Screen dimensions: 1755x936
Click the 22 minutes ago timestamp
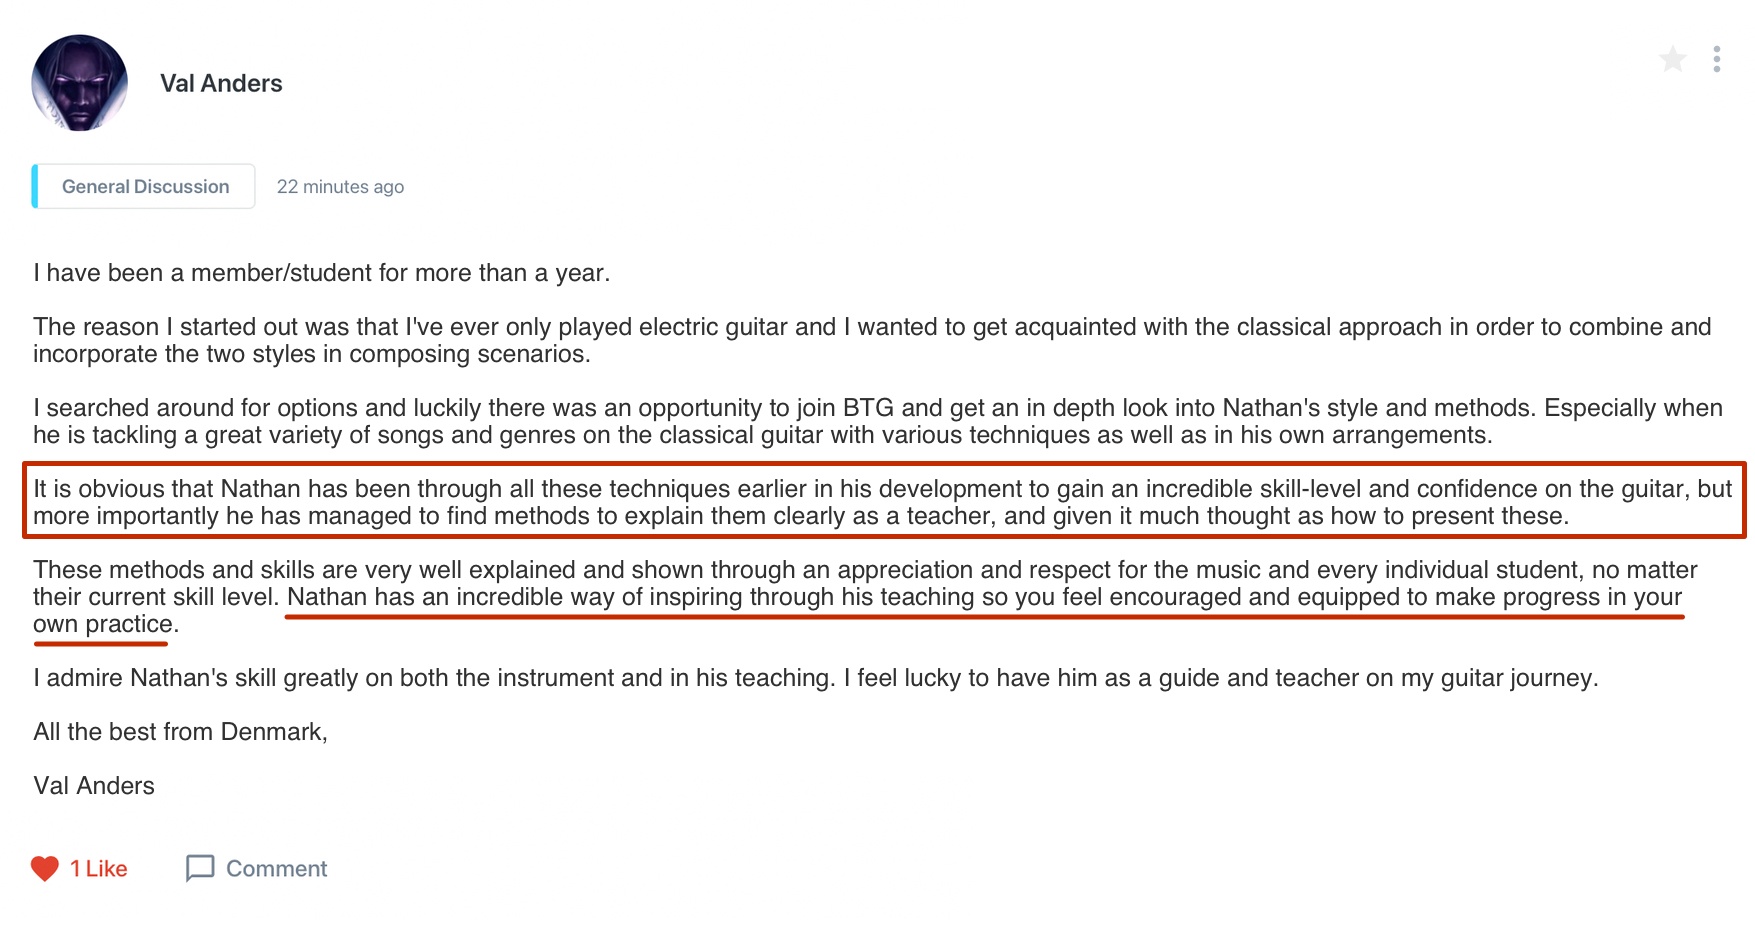(340, 187)
